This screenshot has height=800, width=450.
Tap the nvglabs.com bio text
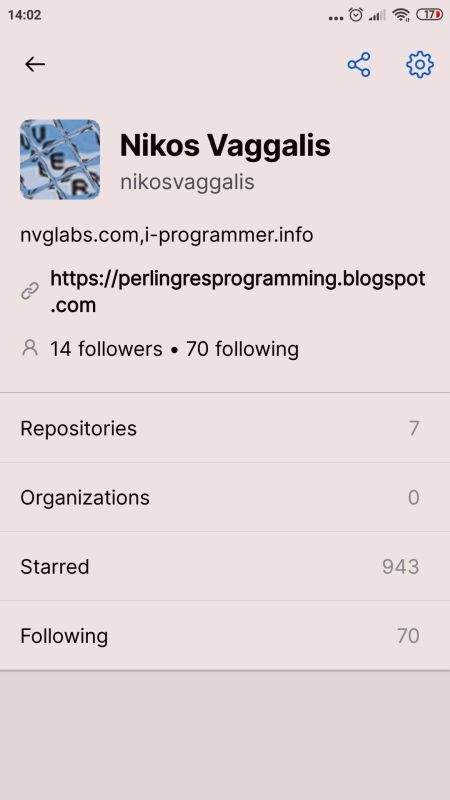(166, 235)
